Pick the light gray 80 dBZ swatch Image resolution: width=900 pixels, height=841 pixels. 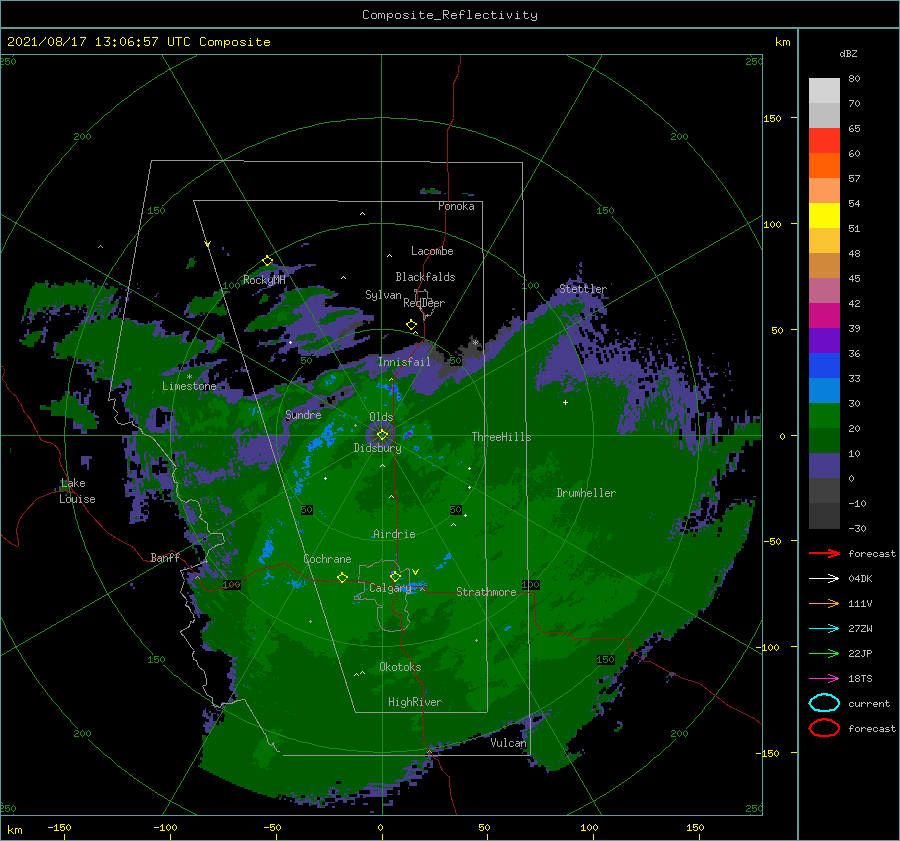click(824, 90)
